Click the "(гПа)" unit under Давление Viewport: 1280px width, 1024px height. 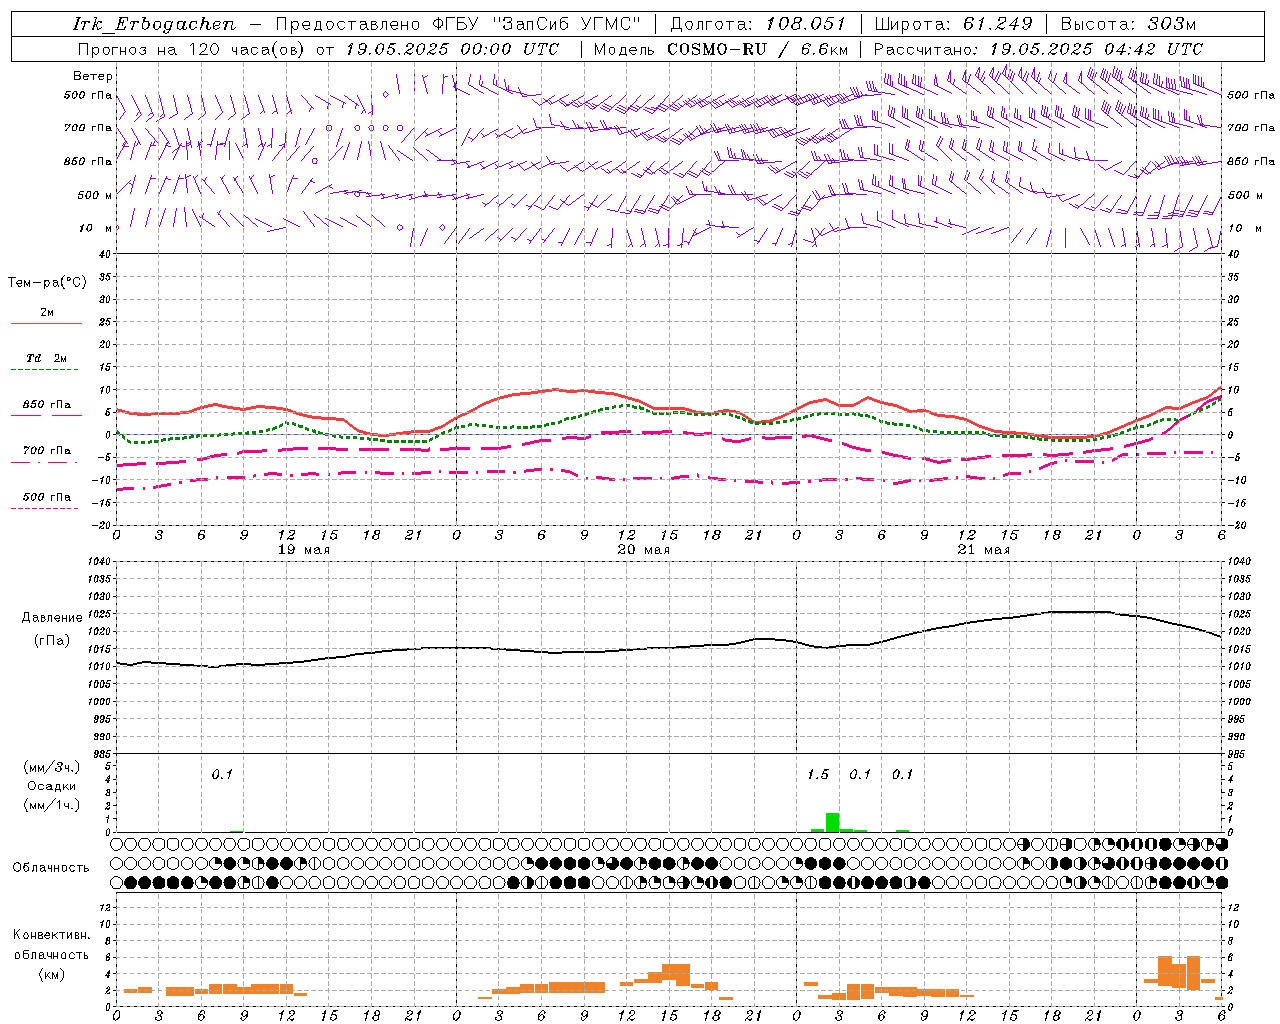(x=52, y=640)
